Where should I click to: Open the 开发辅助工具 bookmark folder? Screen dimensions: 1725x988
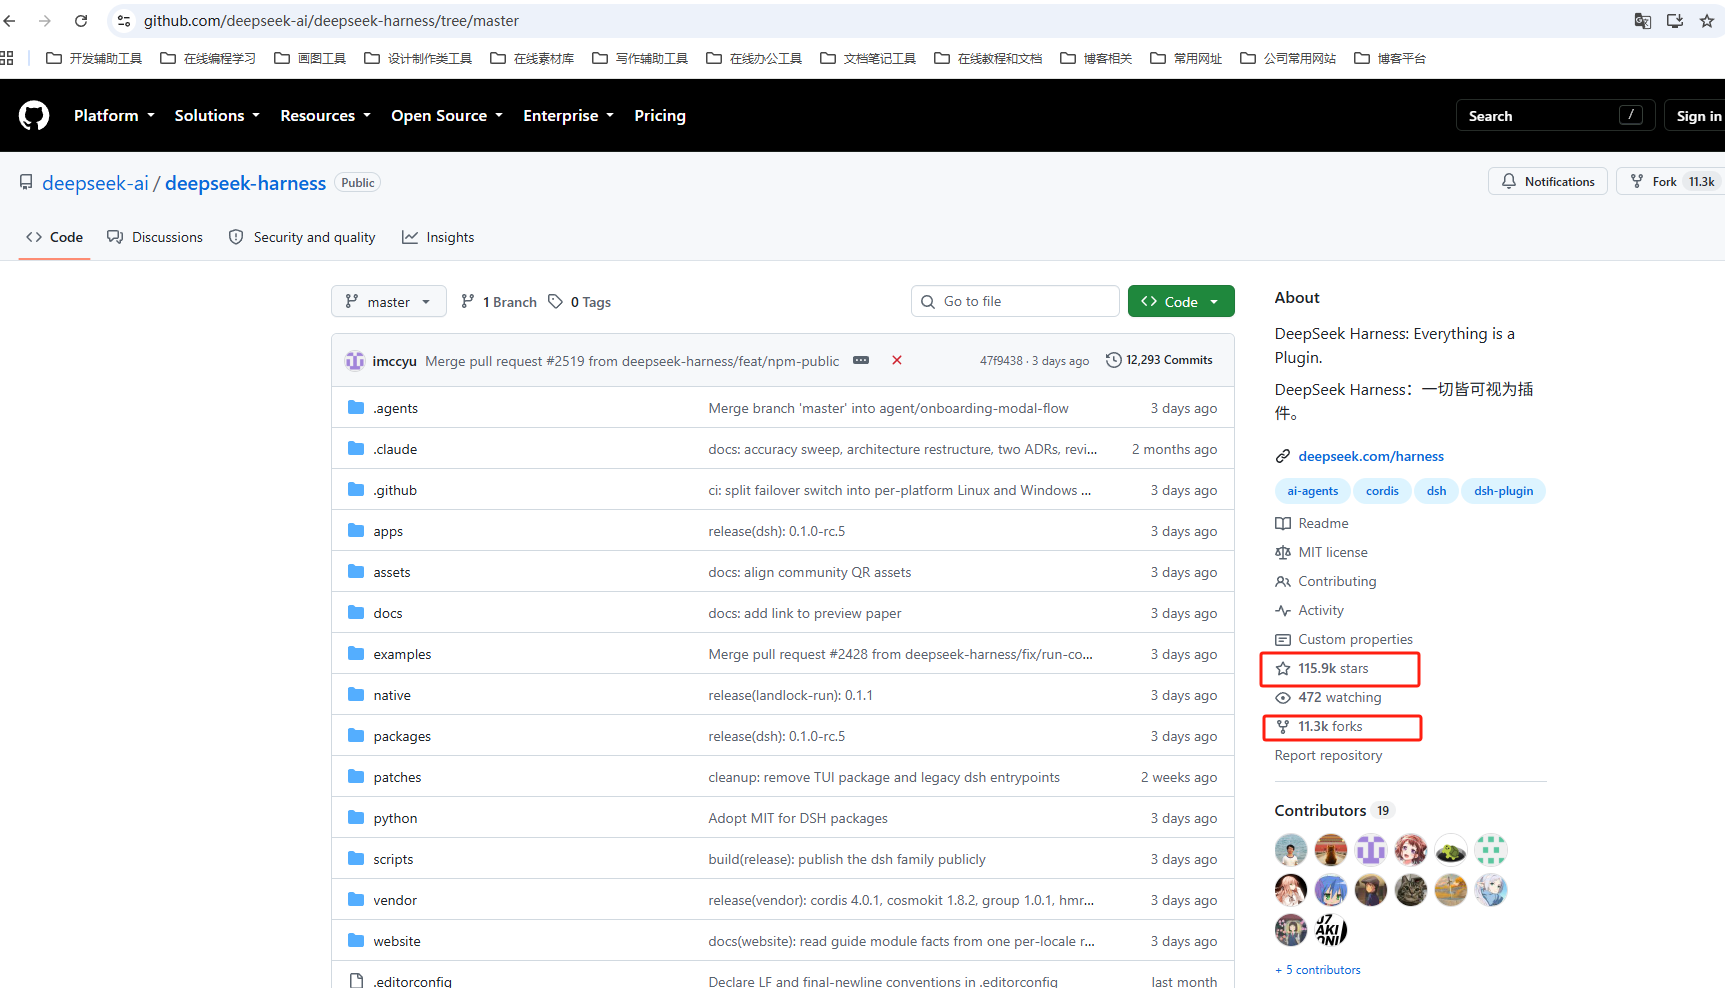point(94,58)
